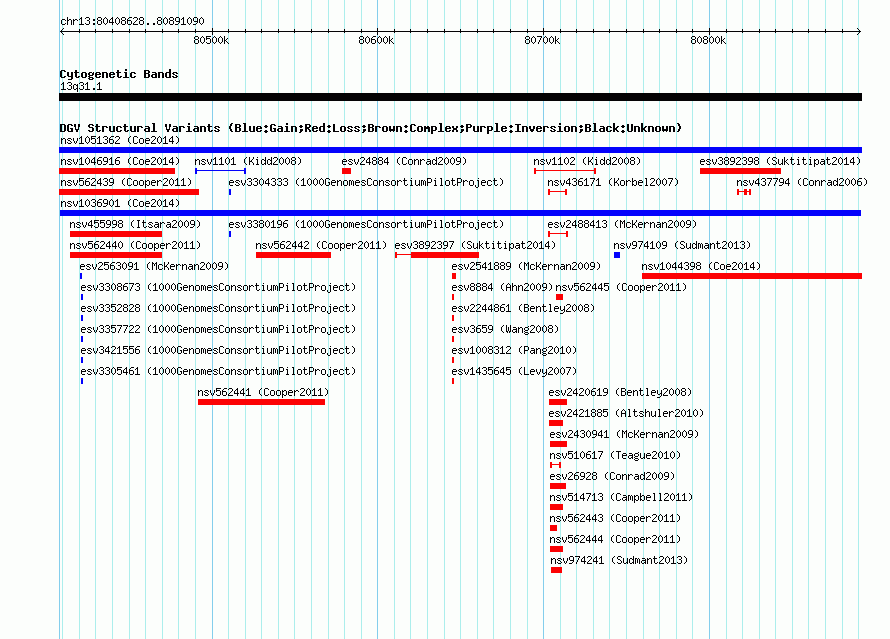Click the 80600k ruler tick label
This screenshot has width=890, height=639.
coord(376,40)
